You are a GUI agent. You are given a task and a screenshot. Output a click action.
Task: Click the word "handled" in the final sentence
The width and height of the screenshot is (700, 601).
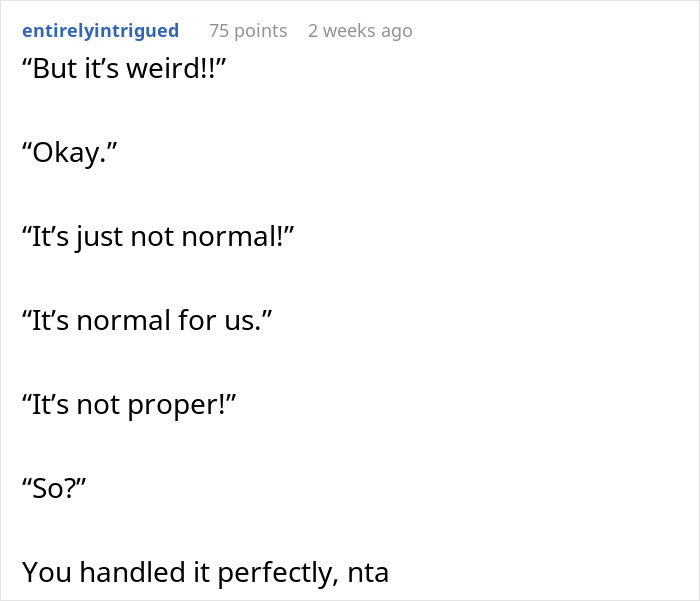pyautogui.click(x=132, y=573)
